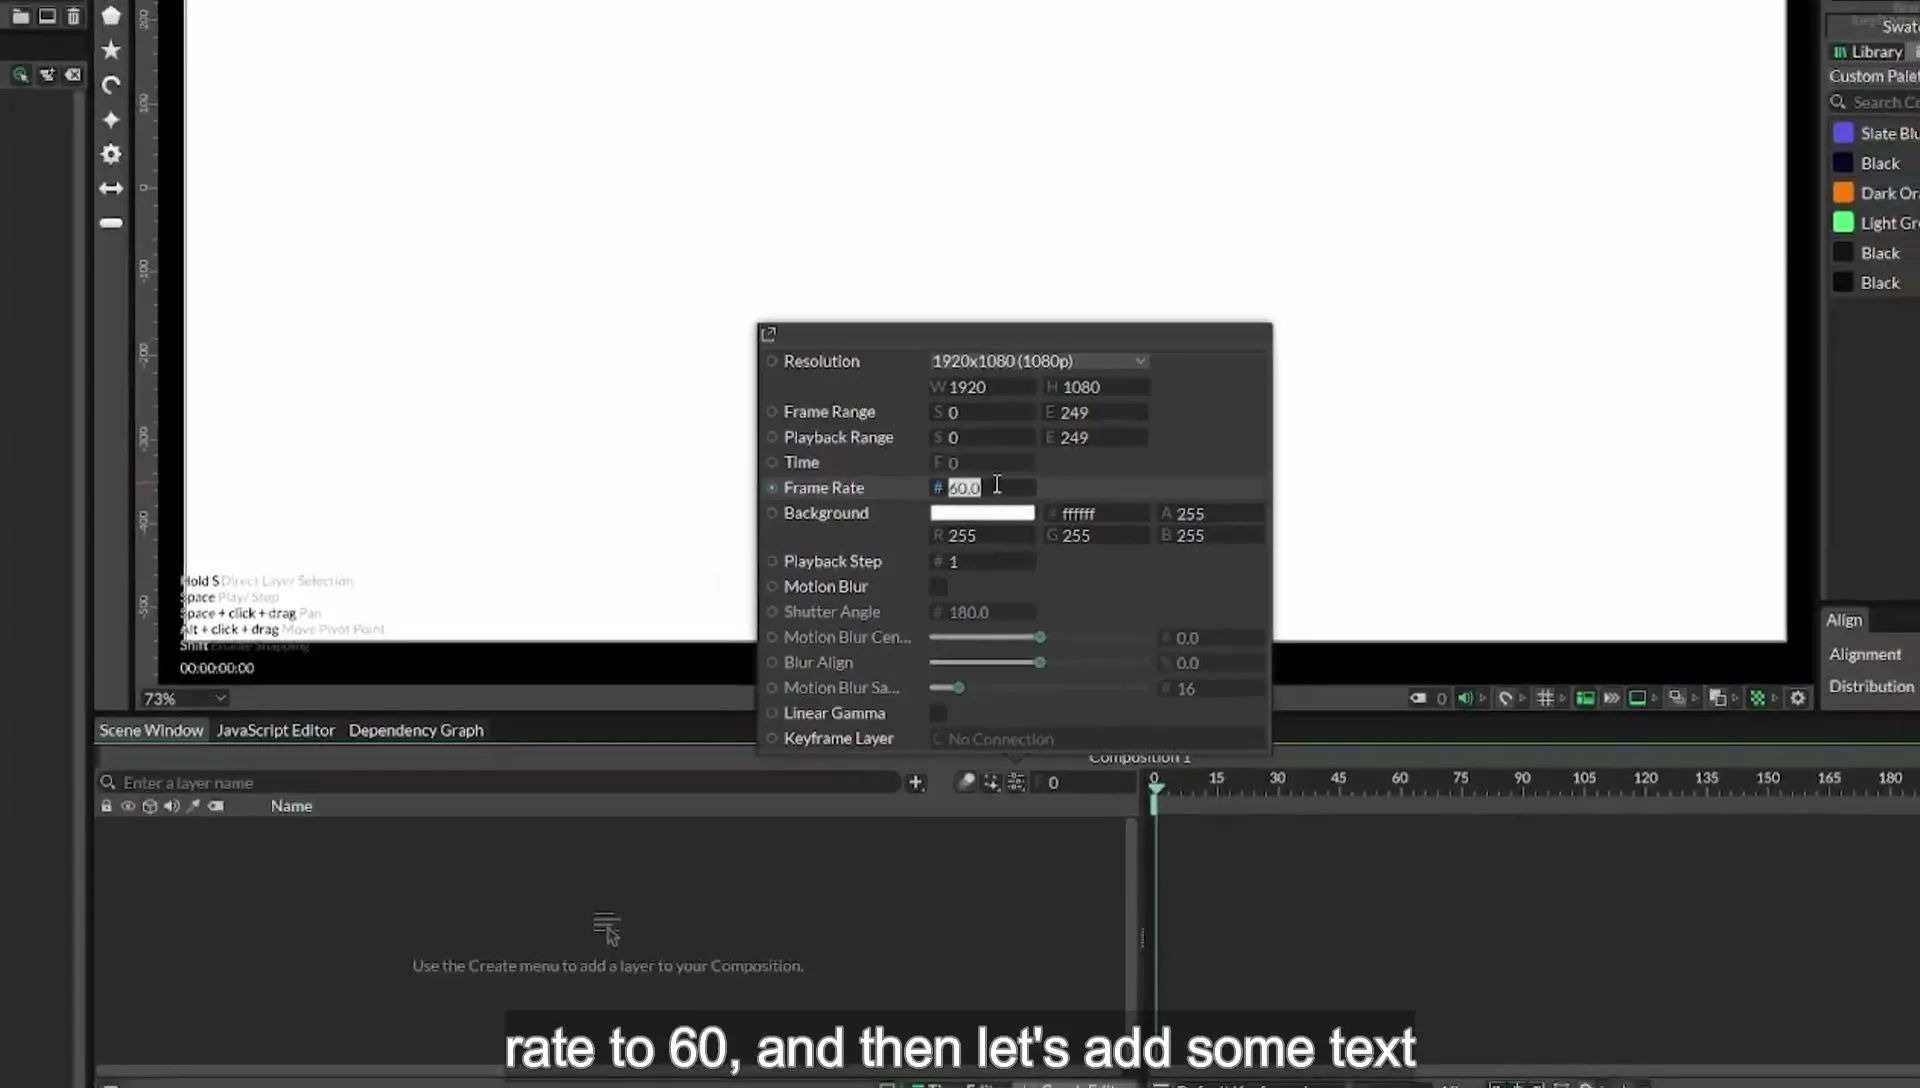Click the clear tag-with-X icon
This screenshot has width=1920, height=1088.
pyautogui.click(x=73, y=75)
